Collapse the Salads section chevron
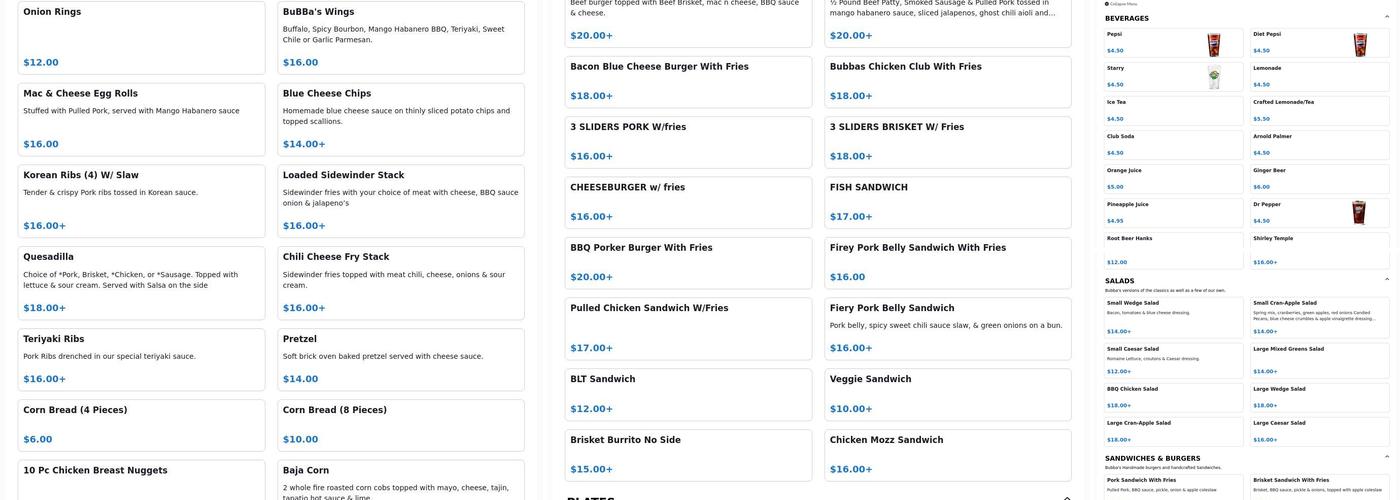Viewport: 1400px width, 500px height. (x=1387, y=280)
